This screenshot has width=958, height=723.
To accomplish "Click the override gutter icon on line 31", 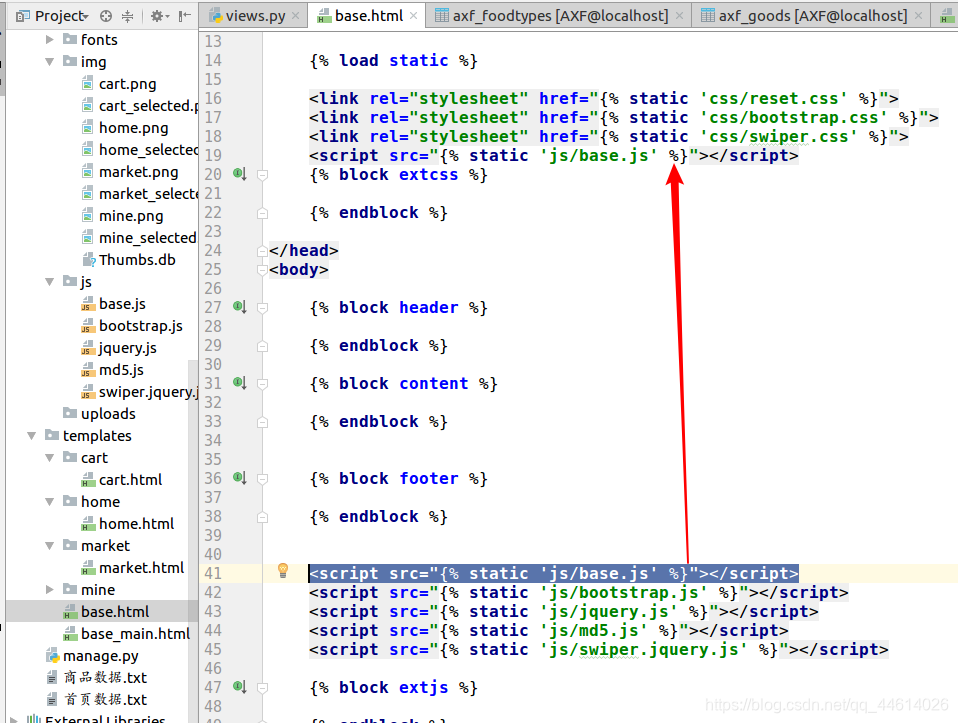I will [x=240, y=383].
